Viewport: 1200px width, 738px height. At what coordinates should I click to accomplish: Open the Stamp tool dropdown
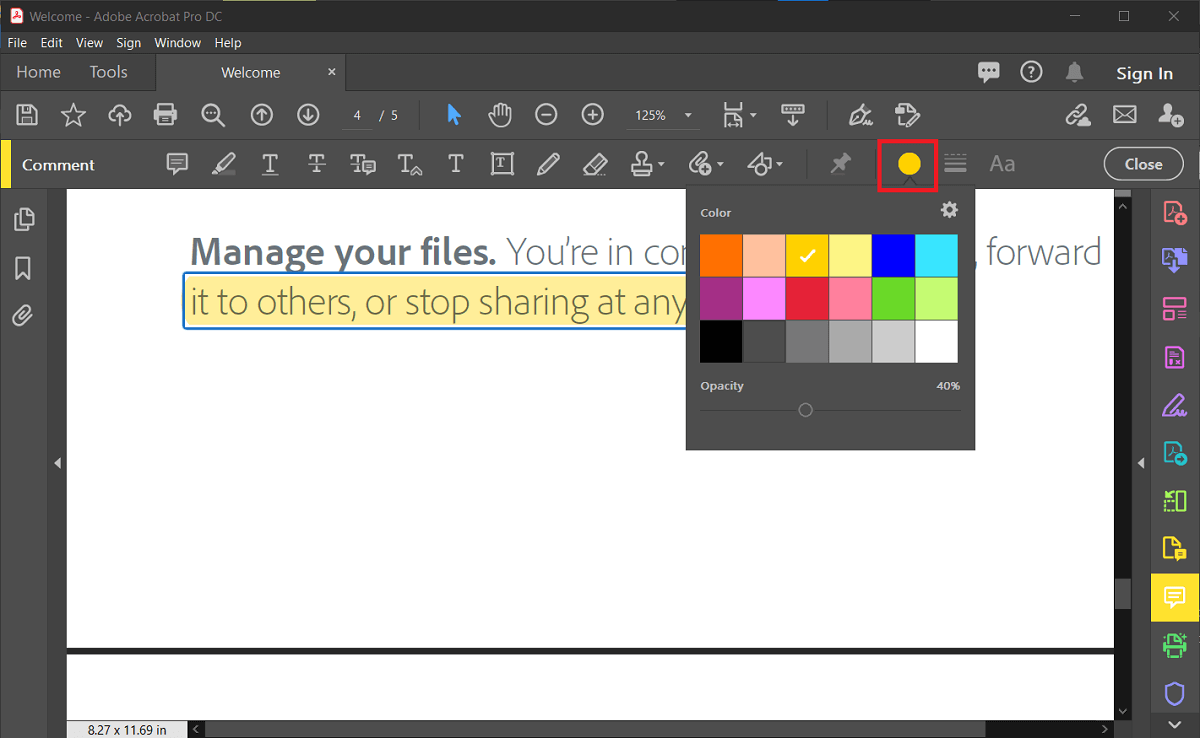tap(644, 163)
